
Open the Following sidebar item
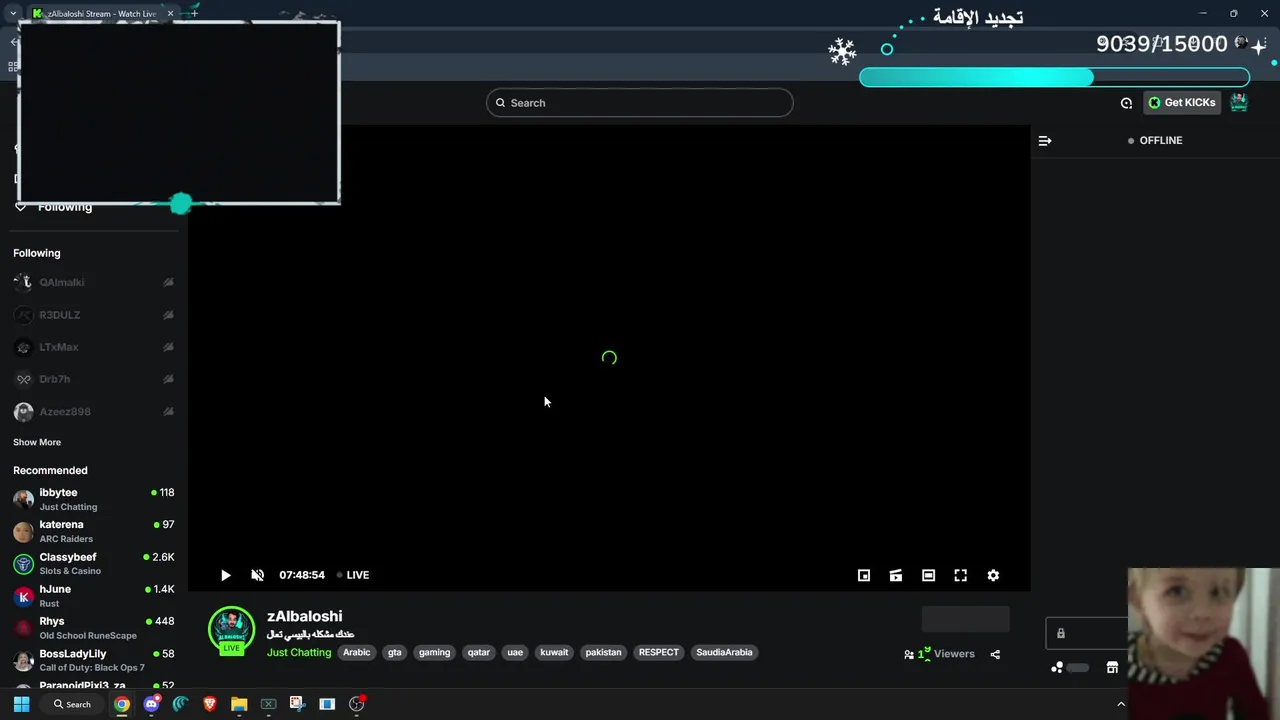tap(55, 207)
